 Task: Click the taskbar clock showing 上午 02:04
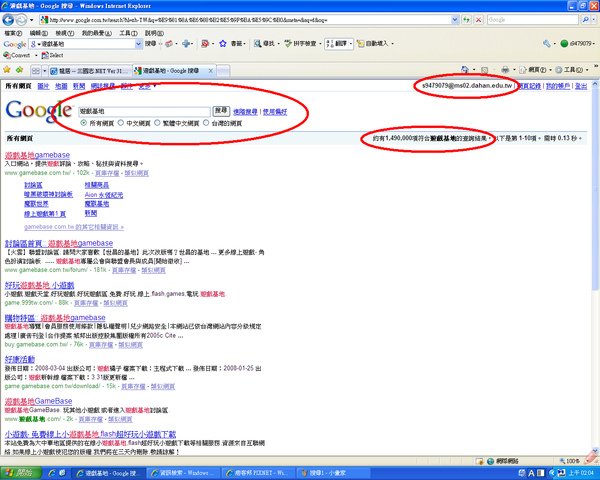(582, 473)
